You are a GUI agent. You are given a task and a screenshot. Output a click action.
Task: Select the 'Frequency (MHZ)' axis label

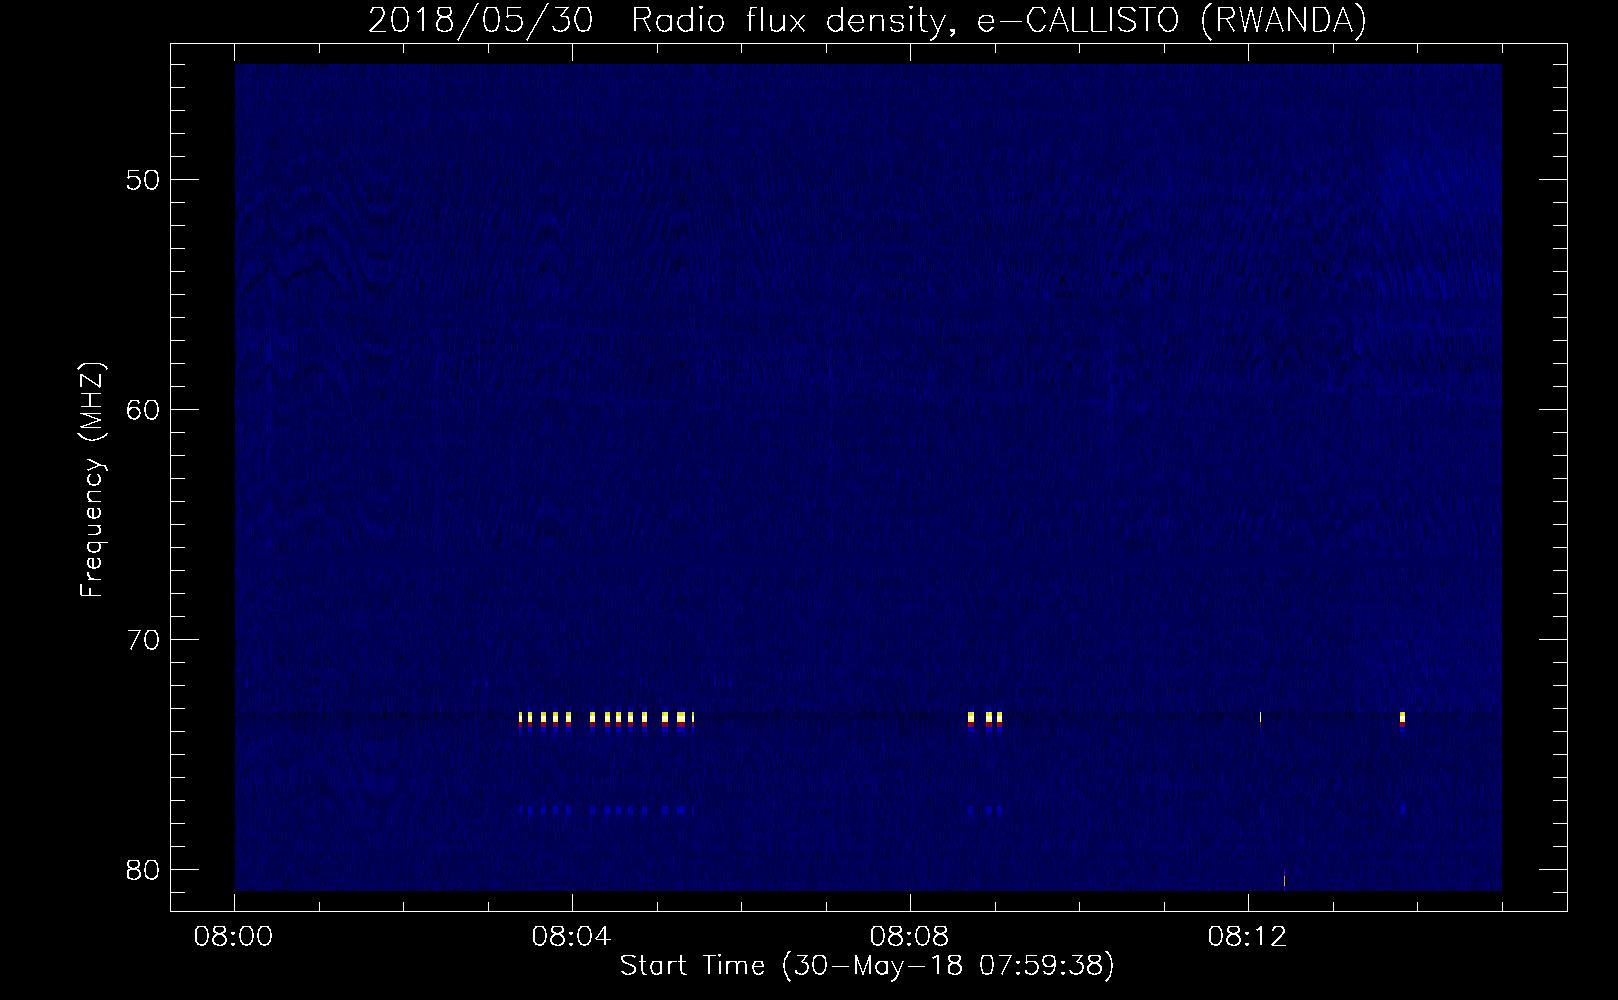(92, 480)
